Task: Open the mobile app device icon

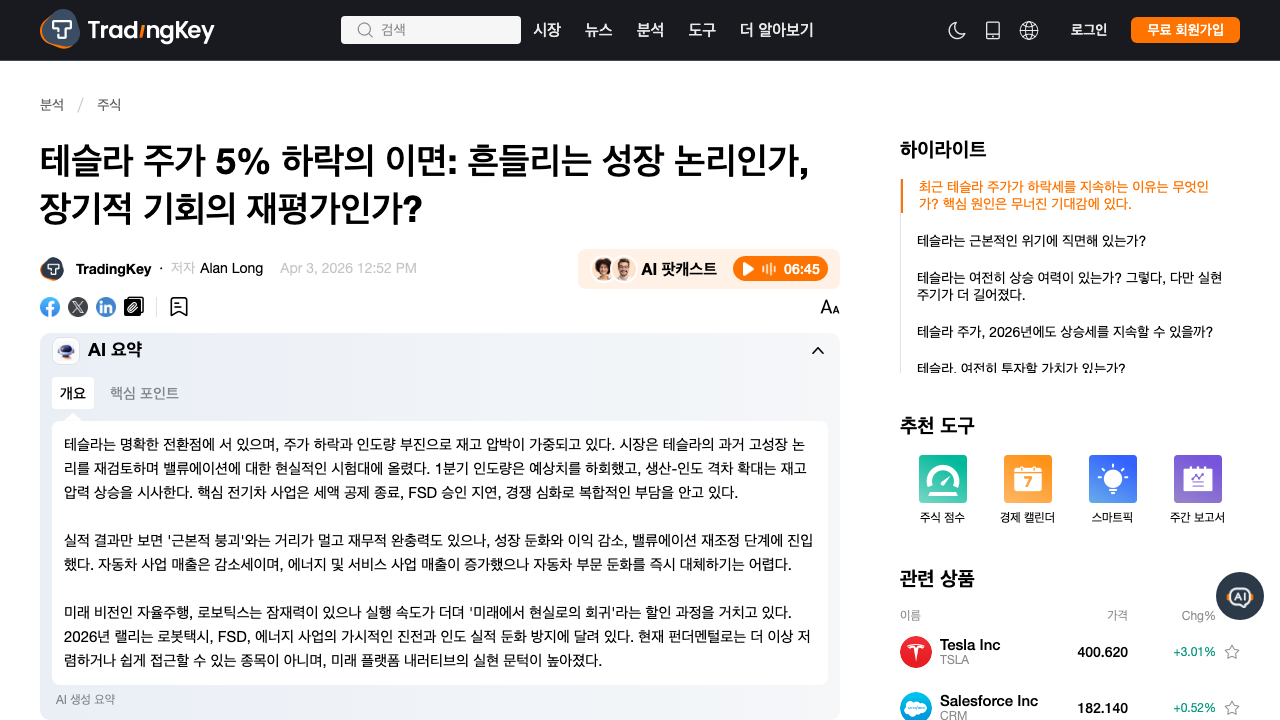Action: click(x=993, y=30)
